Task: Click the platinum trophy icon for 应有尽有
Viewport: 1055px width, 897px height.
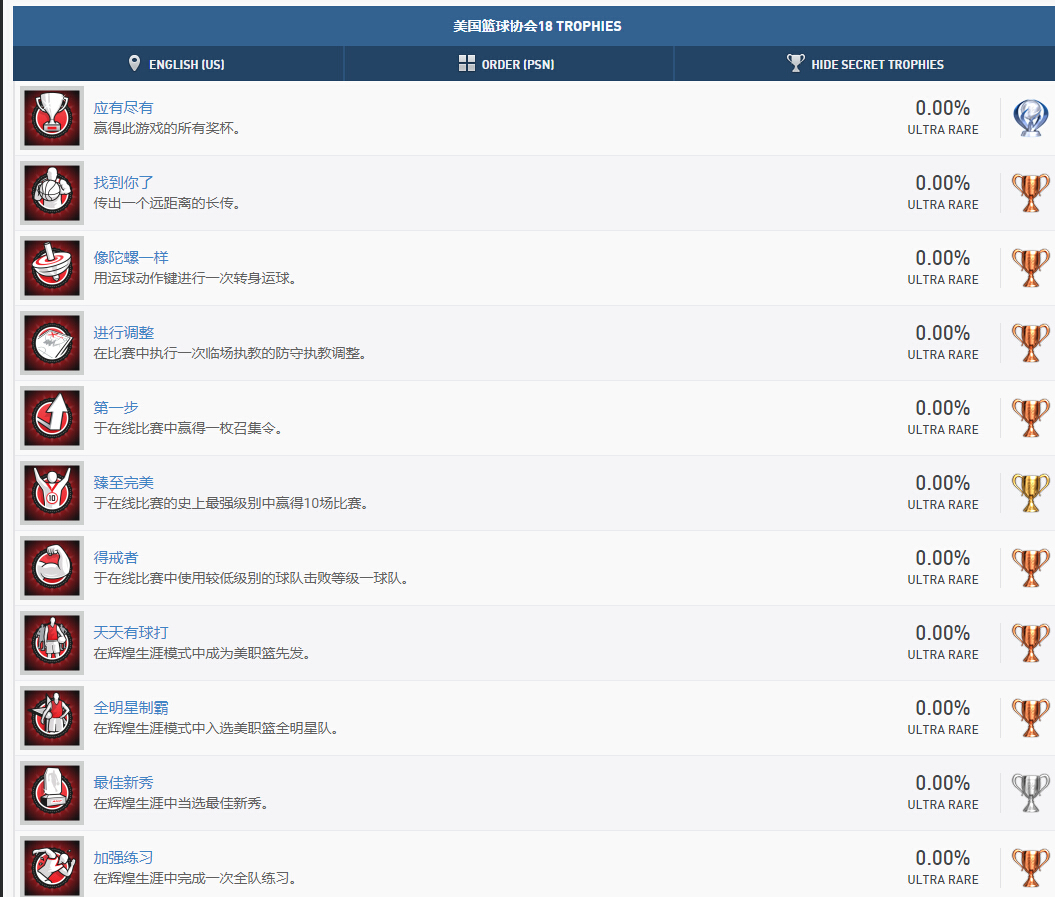Action: pos(1030,118)
